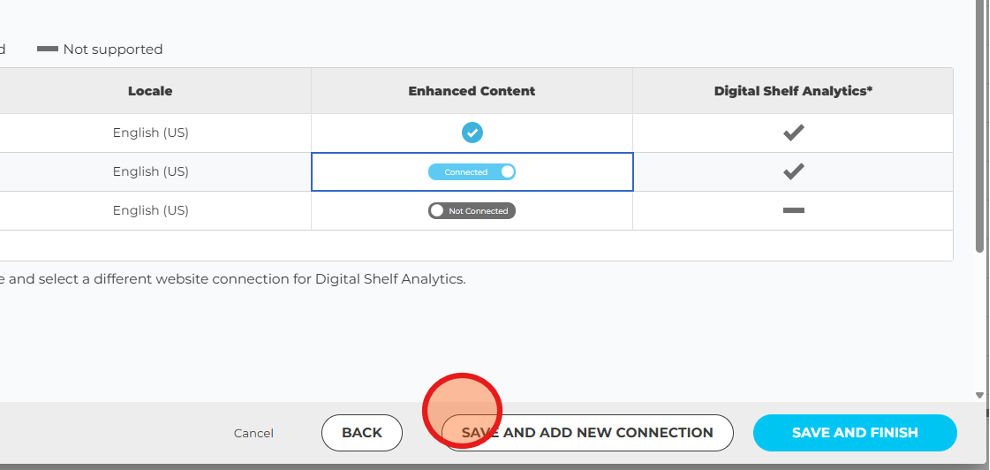Click Save and Add New Connection

(x=587, y=433)
